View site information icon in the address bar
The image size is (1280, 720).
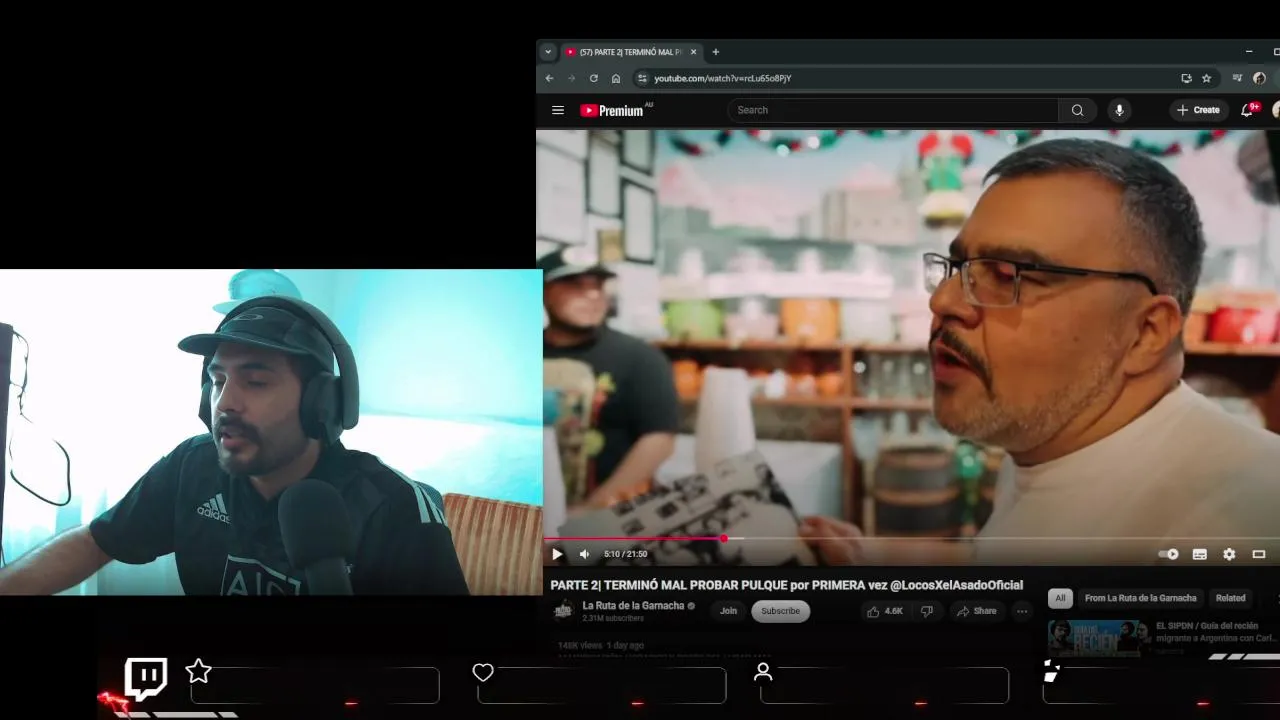tap(643, 78)
